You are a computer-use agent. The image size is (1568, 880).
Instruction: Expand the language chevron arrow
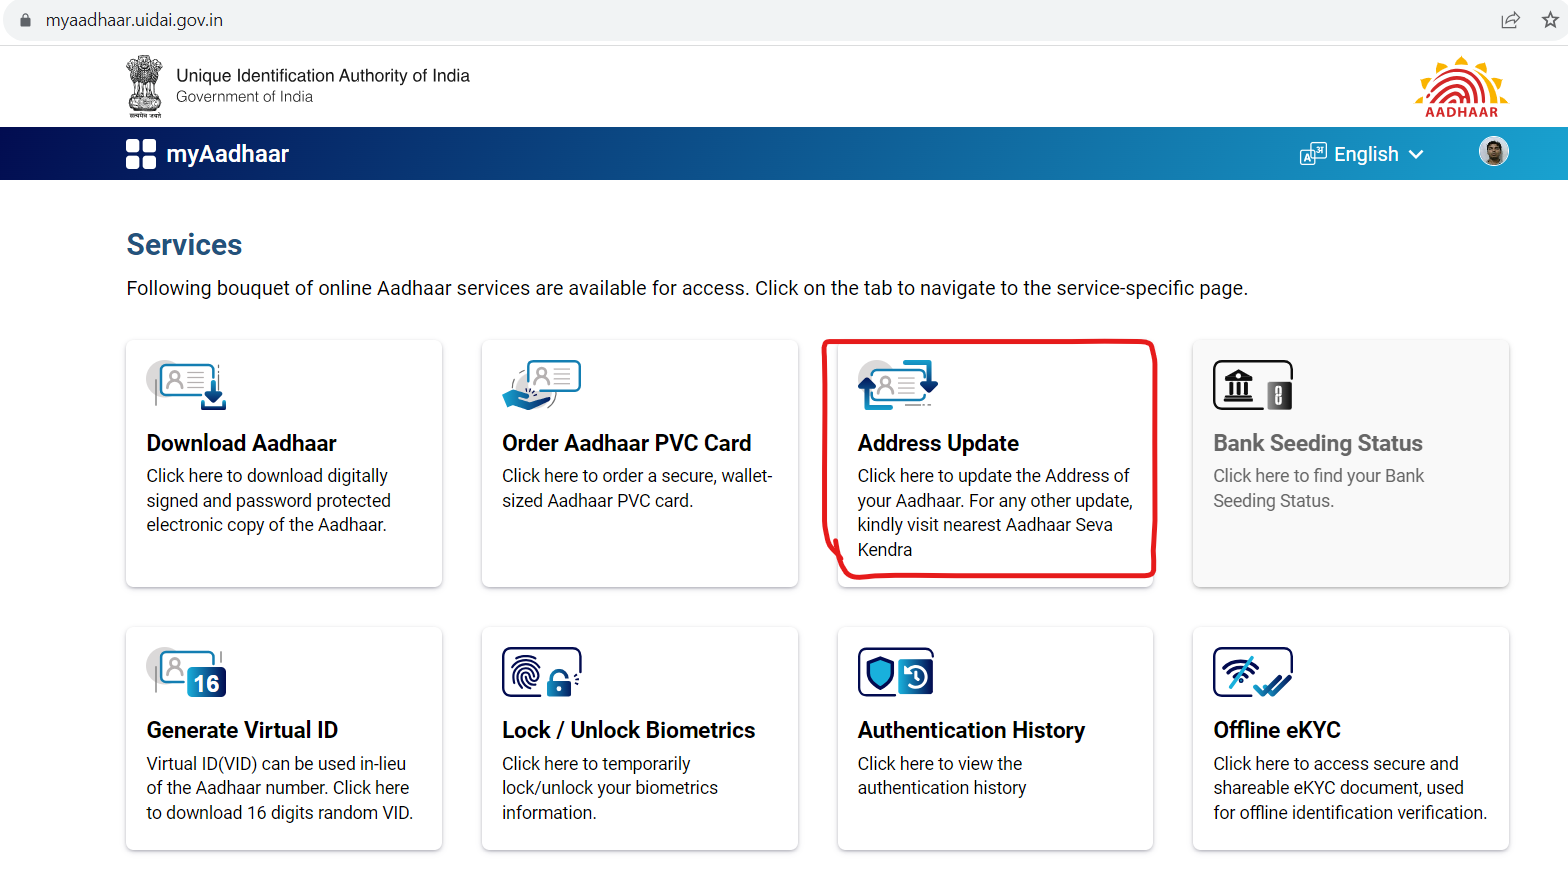[1416, 154]
